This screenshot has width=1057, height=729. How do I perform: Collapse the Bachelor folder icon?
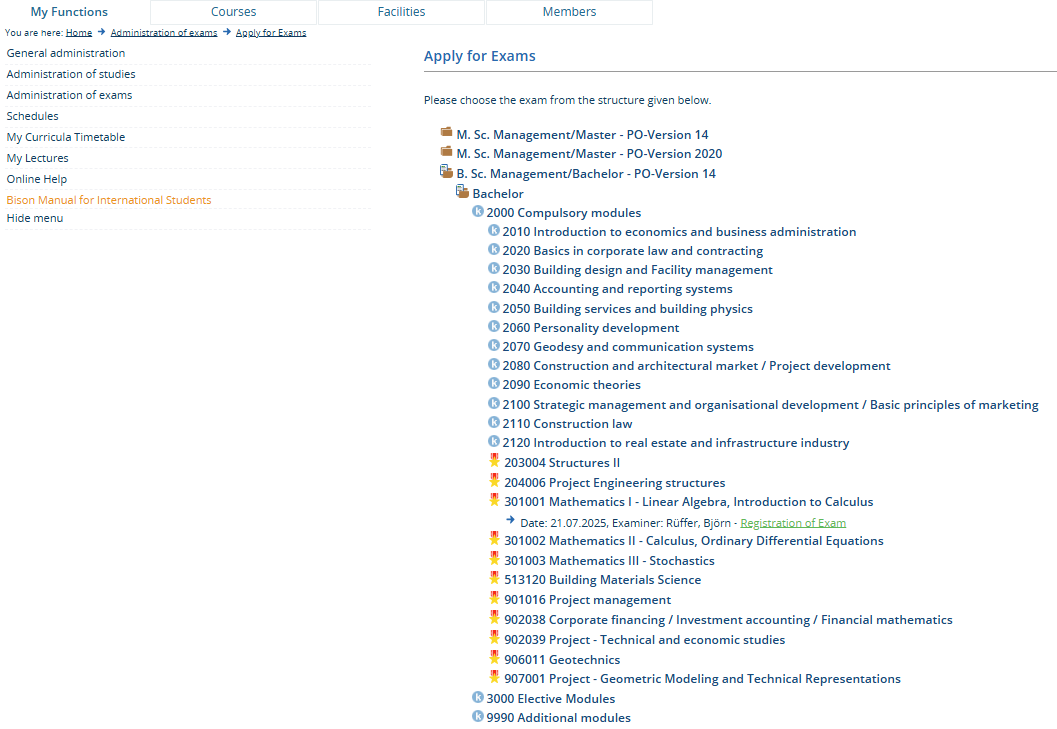tap(462, 192)
